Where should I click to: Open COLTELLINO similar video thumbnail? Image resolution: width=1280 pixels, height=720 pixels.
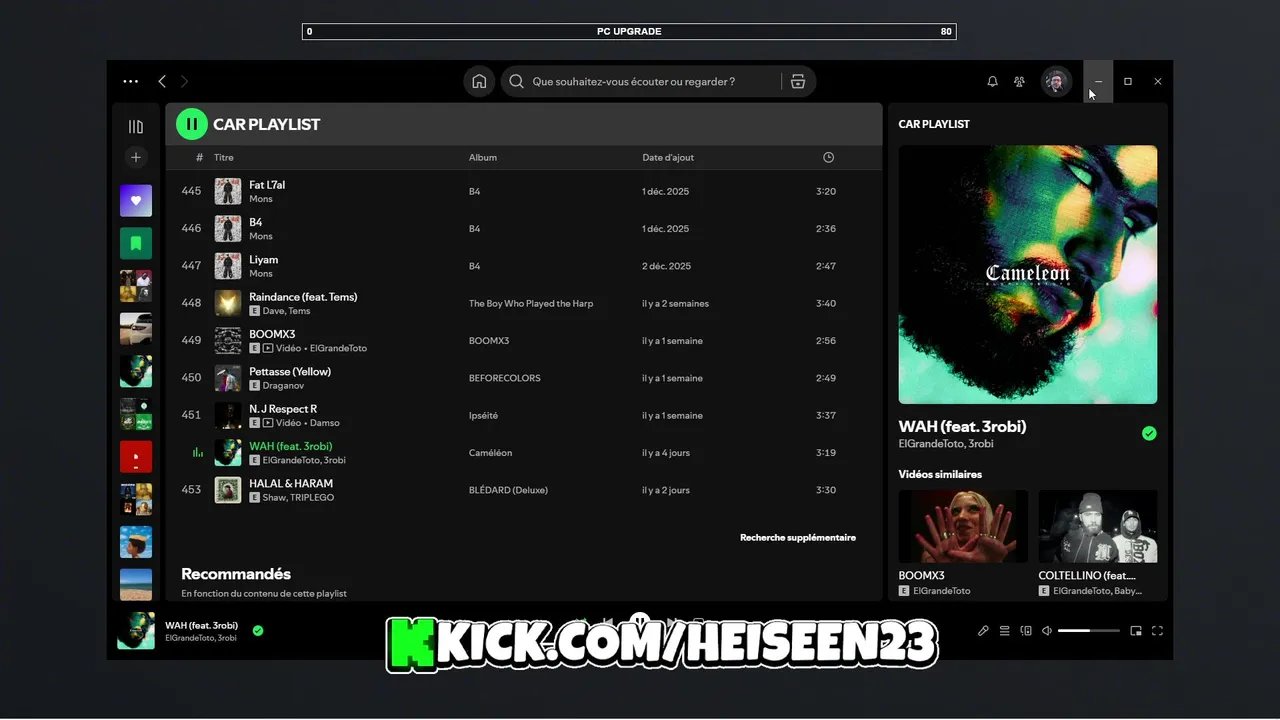tap(1098, 526)
